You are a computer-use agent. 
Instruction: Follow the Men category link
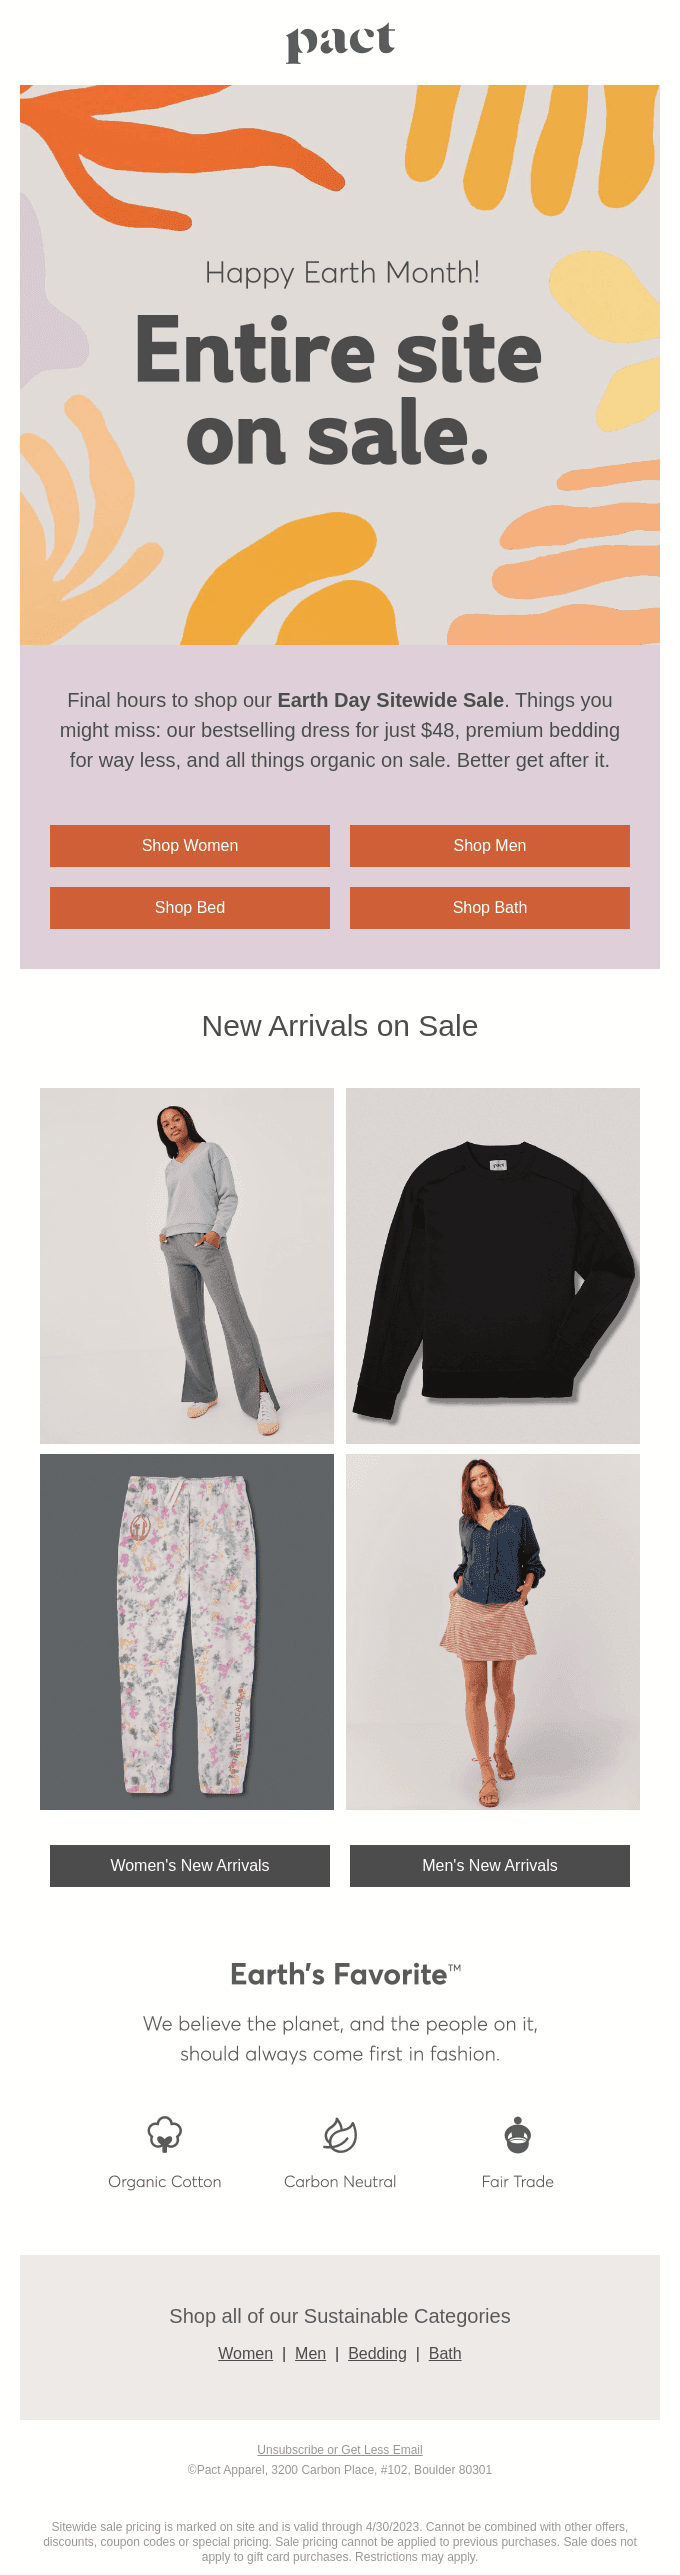point(310,2354)
